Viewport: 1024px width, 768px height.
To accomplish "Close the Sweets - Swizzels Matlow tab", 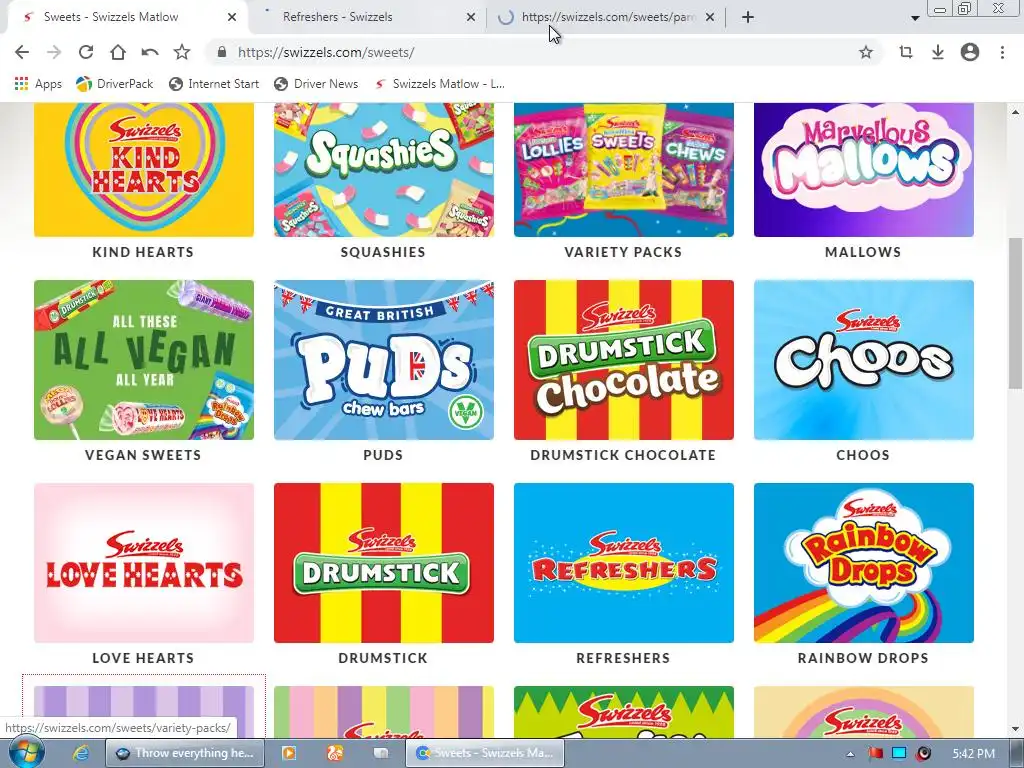I will click(232, 17).
